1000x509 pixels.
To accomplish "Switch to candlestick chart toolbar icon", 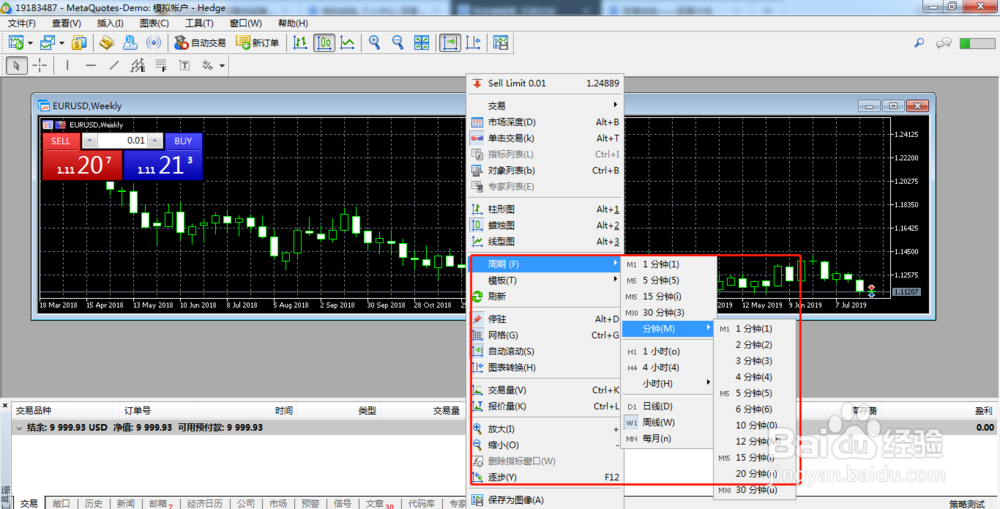I will pyautogui.click(x=324, y=43).
